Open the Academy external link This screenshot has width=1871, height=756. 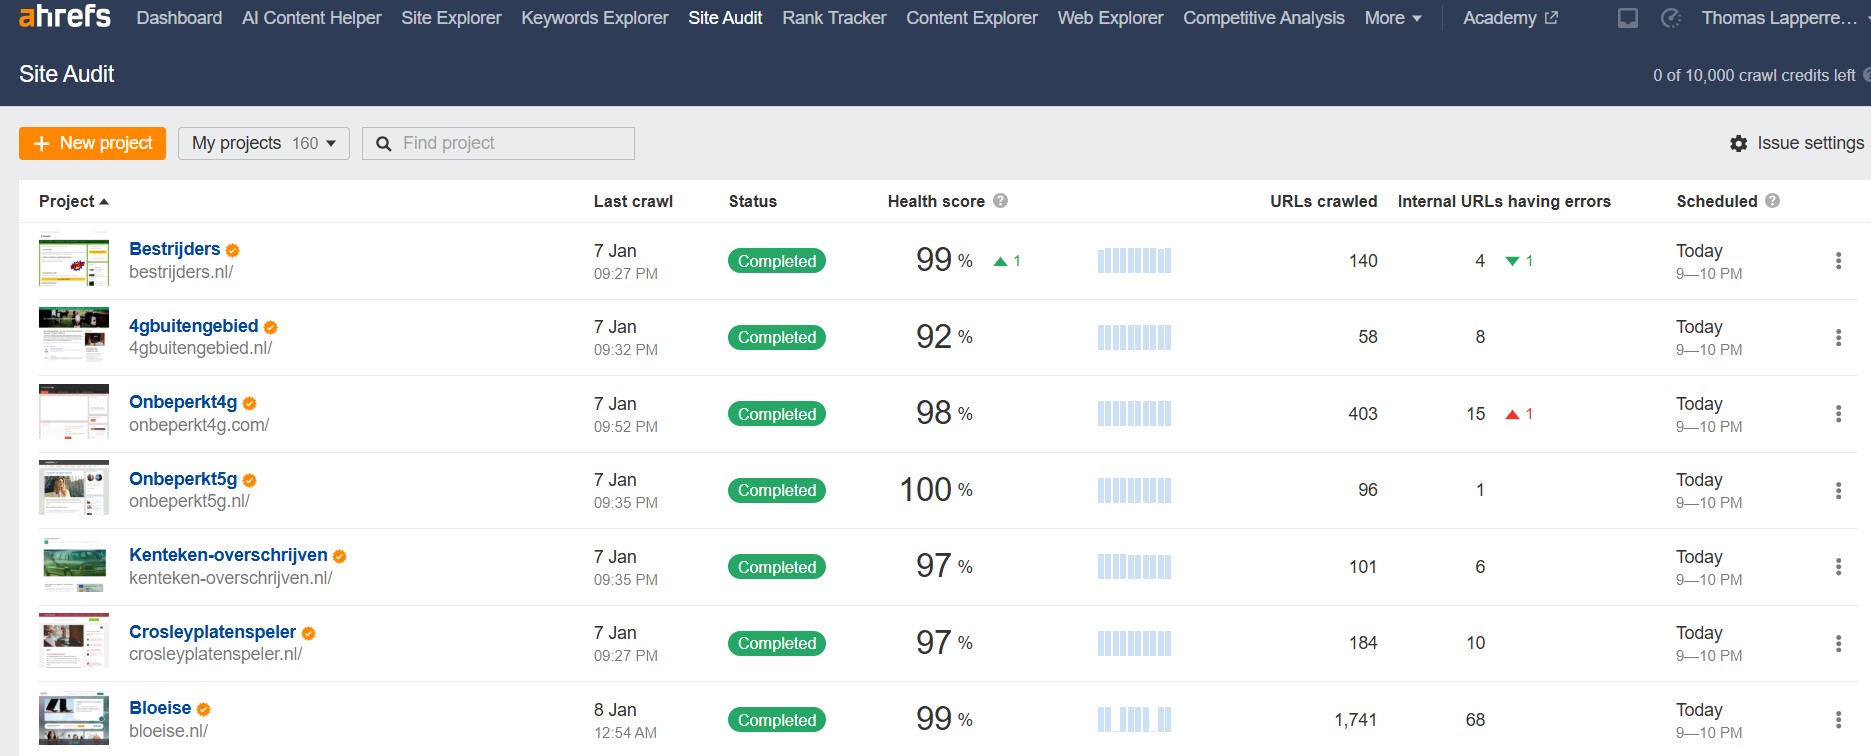(1510, 18)
